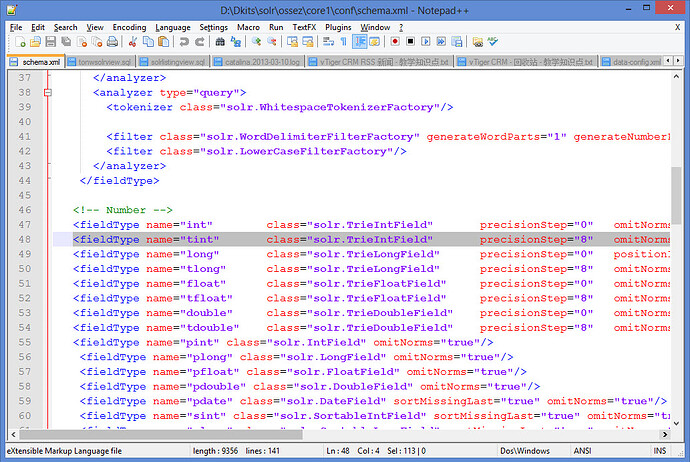The width and height of the screenshot is (690, 462).
Task: Click the horizontal scrollbar thumb
Action: (x=161, y=435)
